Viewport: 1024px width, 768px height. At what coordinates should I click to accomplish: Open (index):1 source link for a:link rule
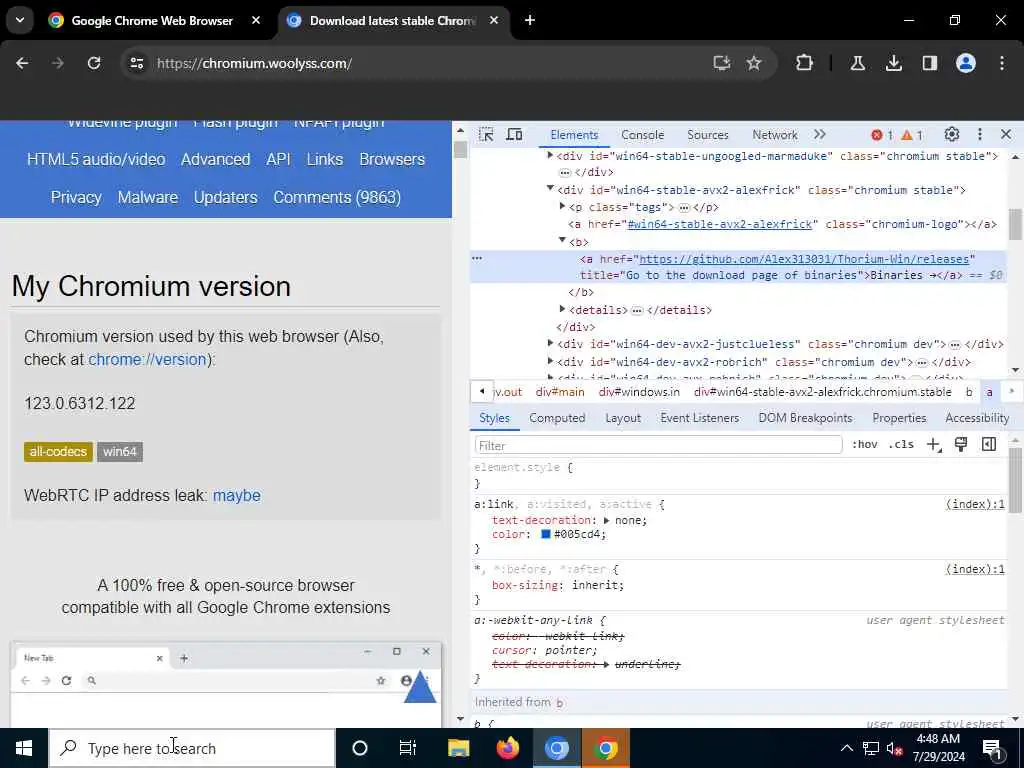(x=974, y=504)
